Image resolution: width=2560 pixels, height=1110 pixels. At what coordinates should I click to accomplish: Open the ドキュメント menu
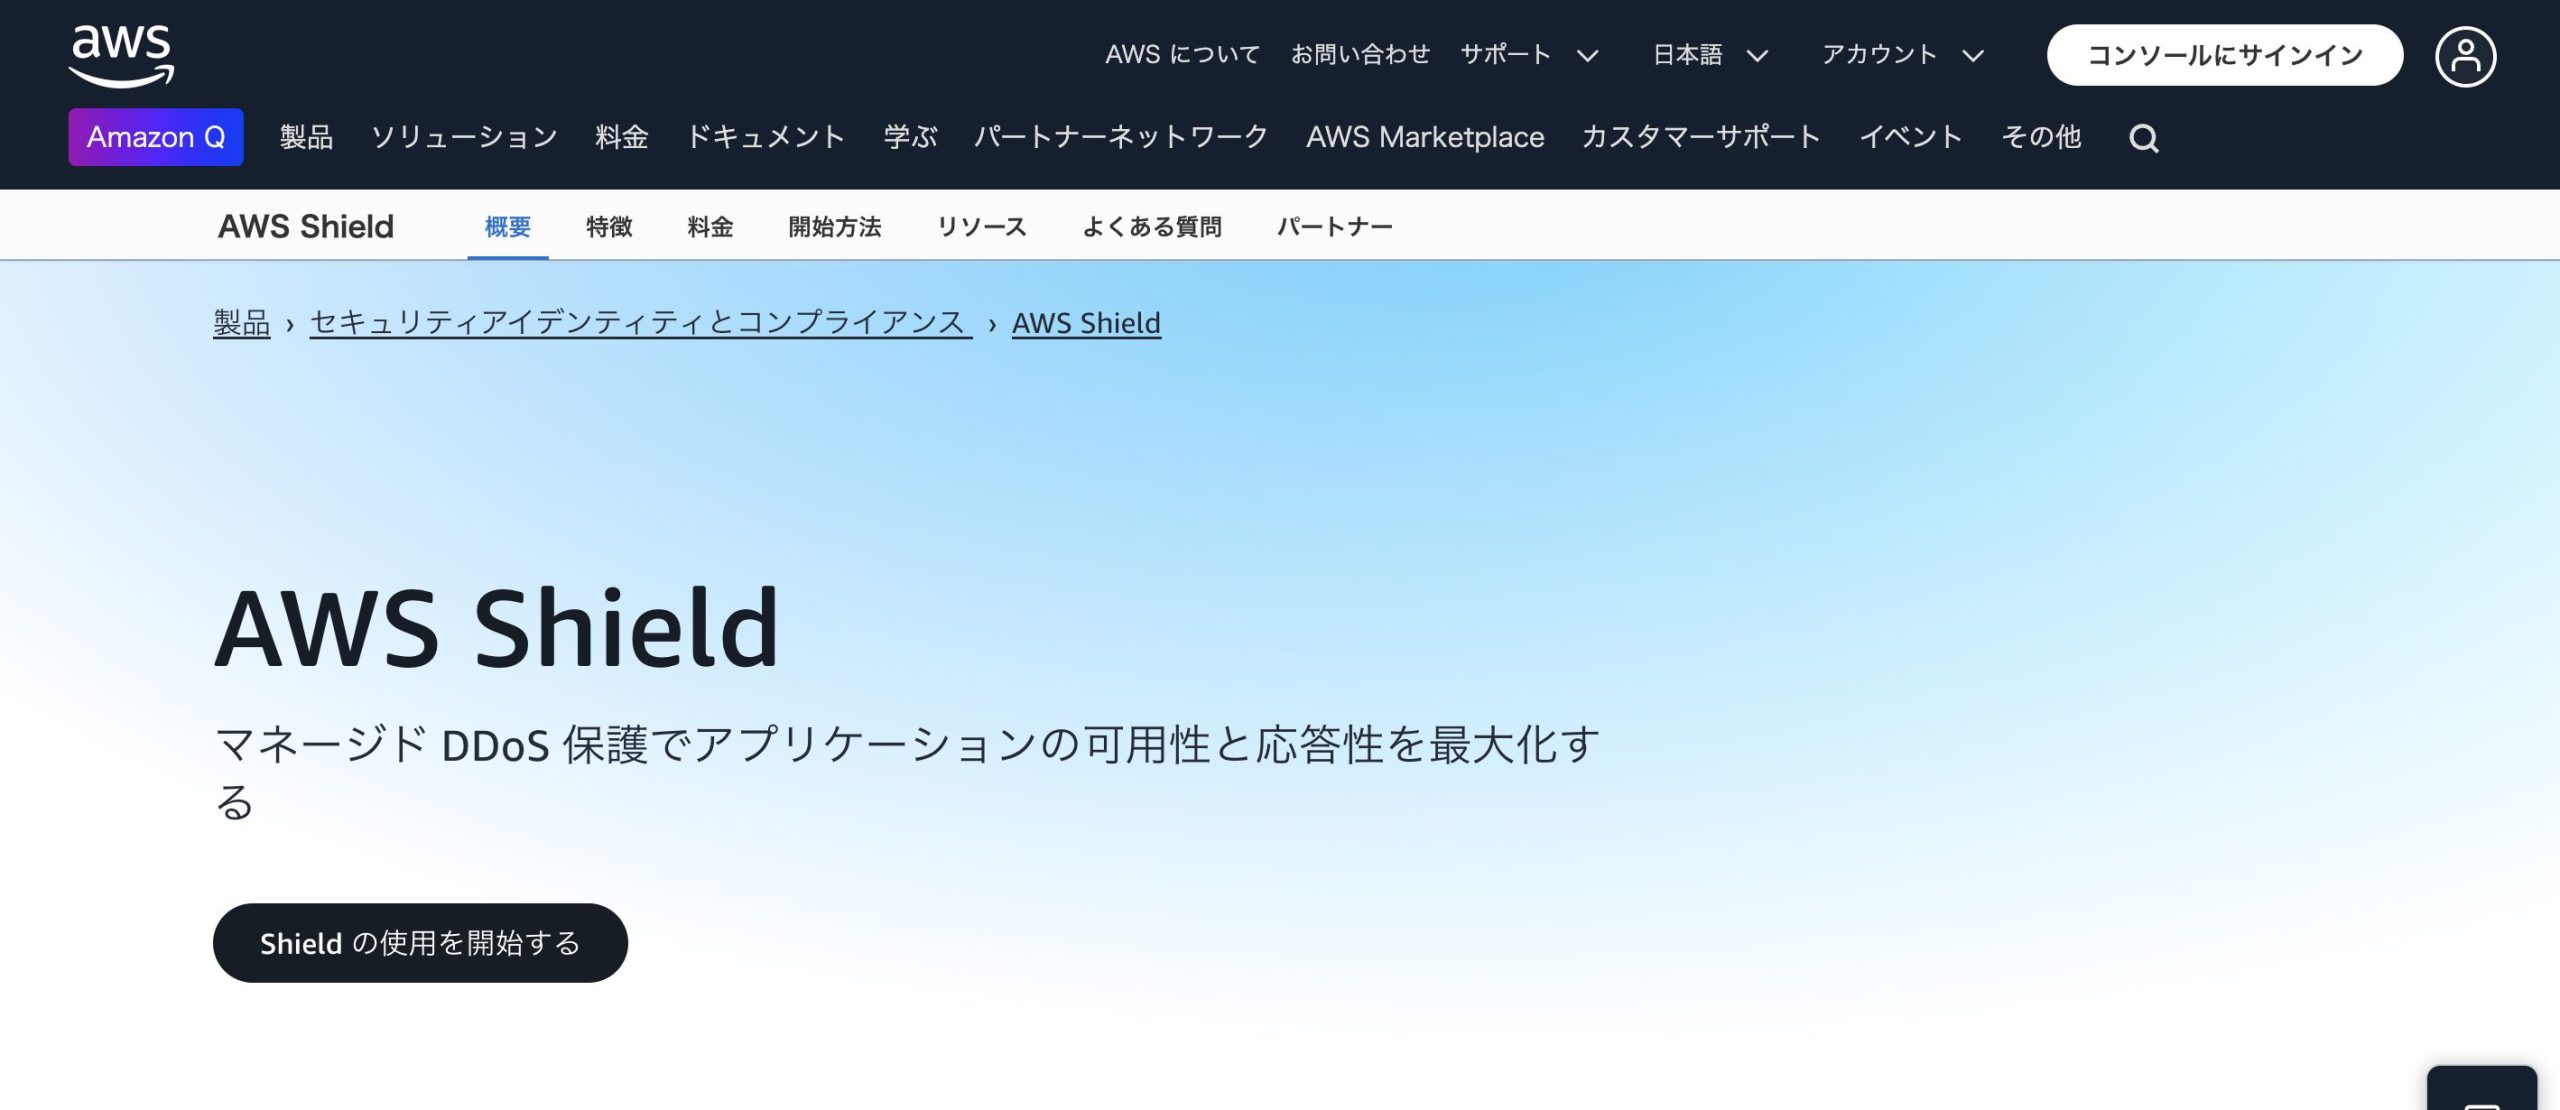point(766,137)
